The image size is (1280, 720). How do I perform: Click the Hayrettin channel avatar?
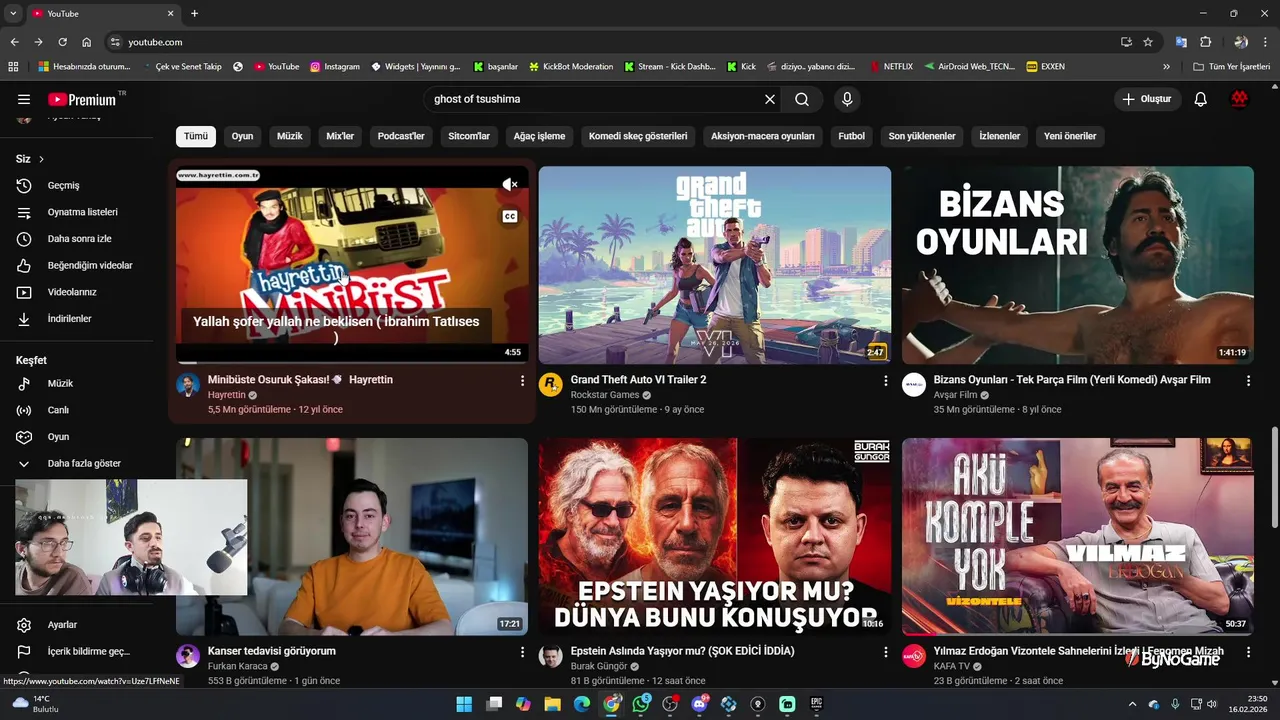[188, 385]
